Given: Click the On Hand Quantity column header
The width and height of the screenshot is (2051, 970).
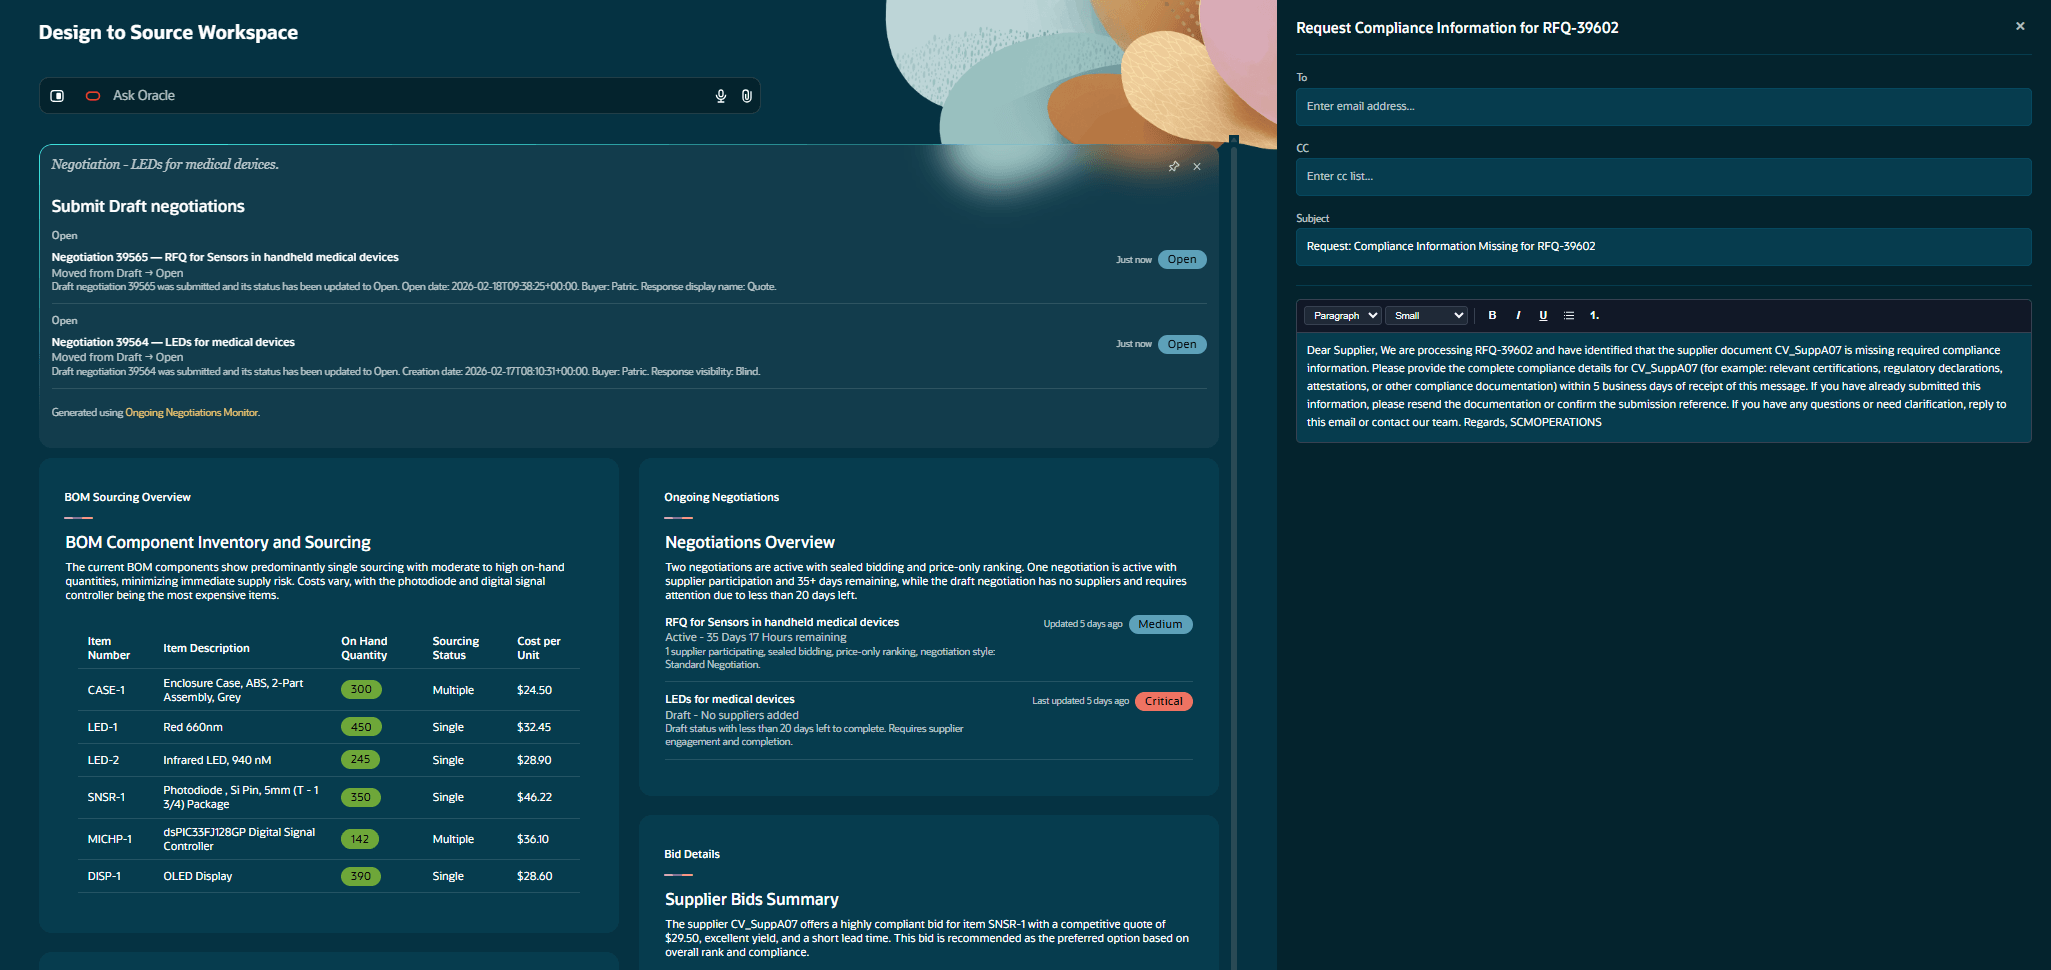Looking at the screenshot, I should point(364,648).
